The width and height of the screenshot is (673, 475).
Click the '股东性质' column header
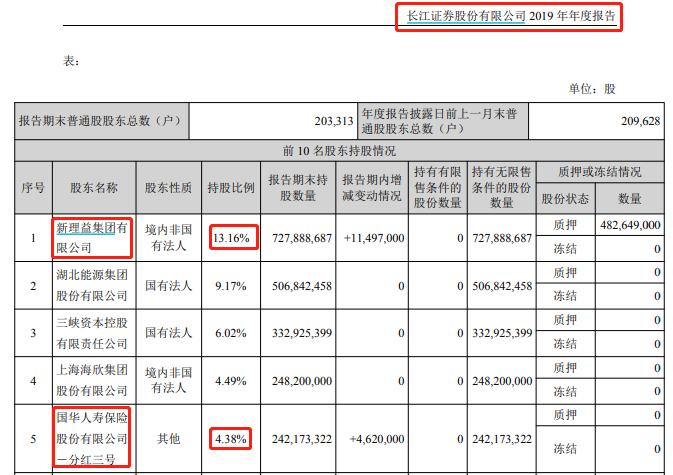pyautogui.click(x=168, y=188)
